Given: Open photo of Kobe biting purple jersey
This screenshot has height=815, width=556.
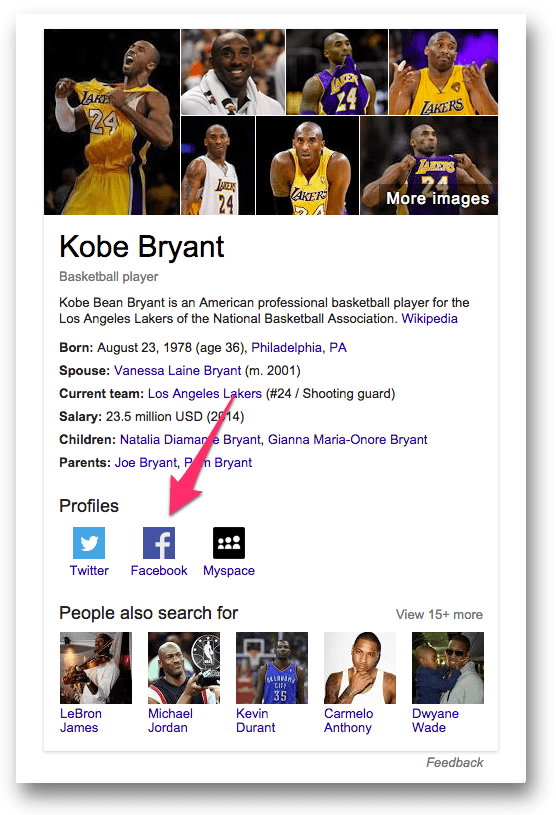Looking at the screenshot, I should point(337,72).
